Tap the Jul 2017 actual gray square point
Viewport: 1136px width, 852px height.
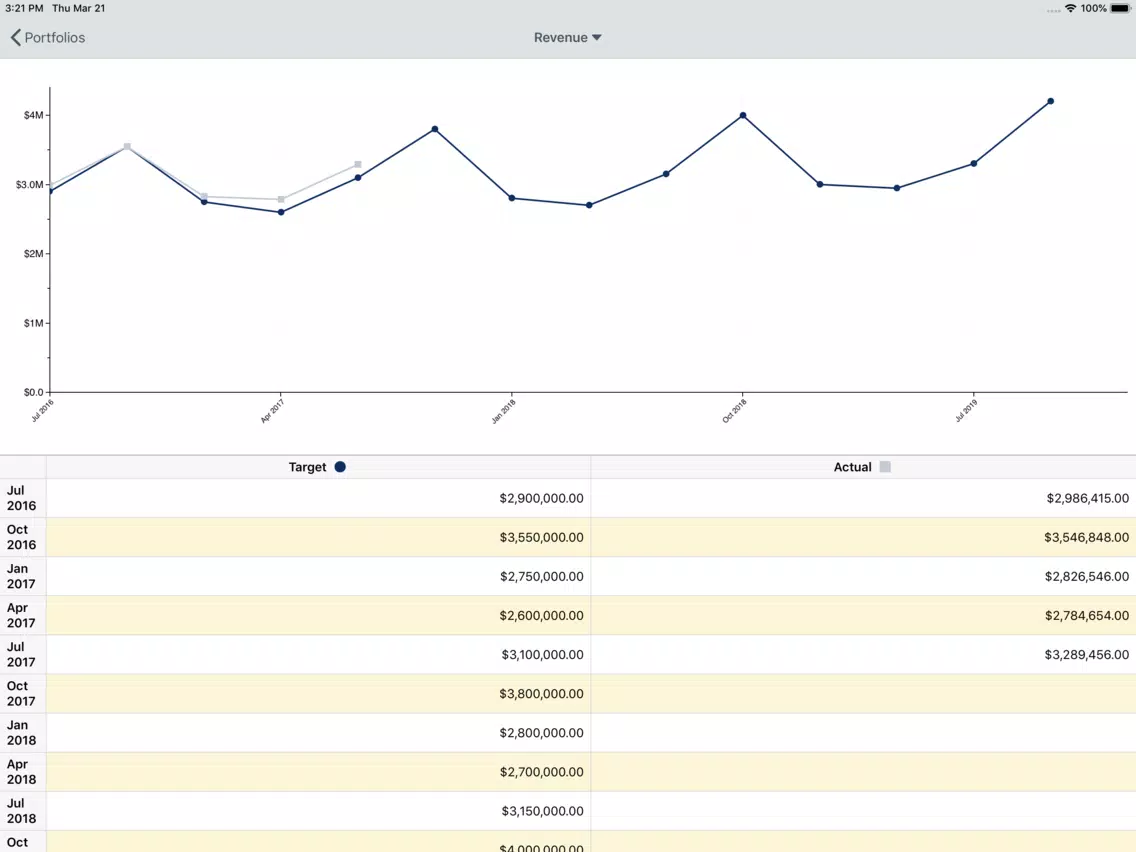pyautogui.click(x=358, y=164)
